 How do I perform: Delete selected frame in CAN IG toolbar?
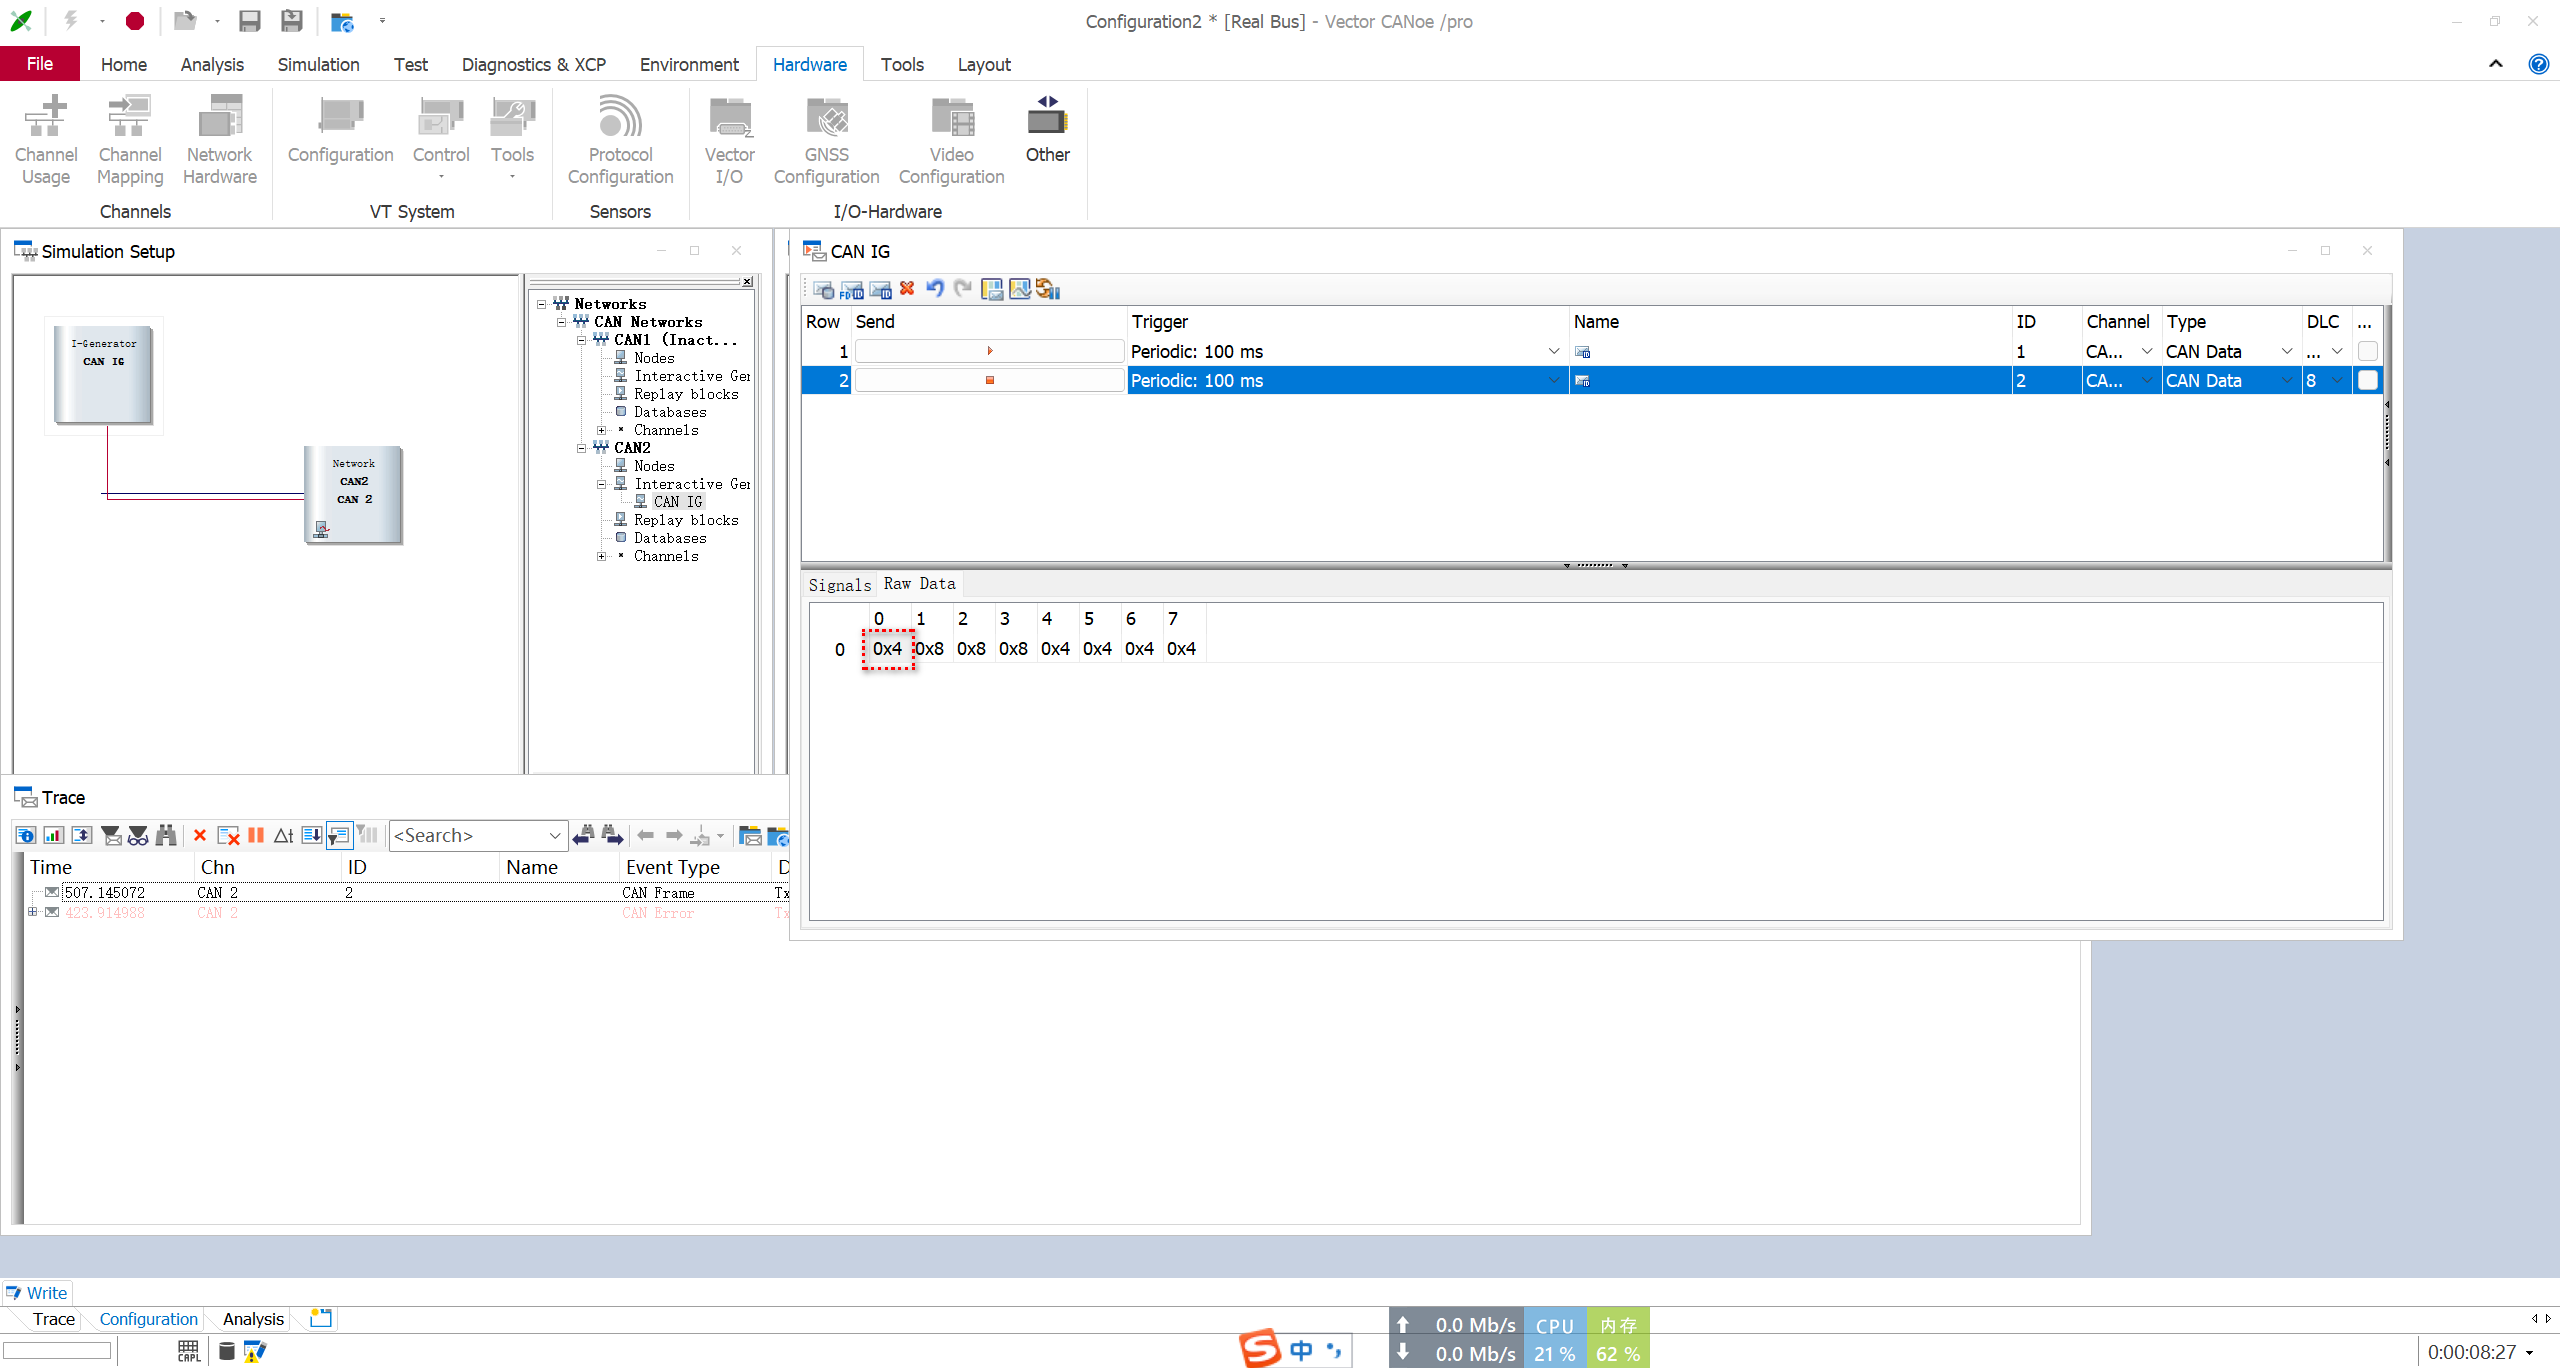point(907,289)
